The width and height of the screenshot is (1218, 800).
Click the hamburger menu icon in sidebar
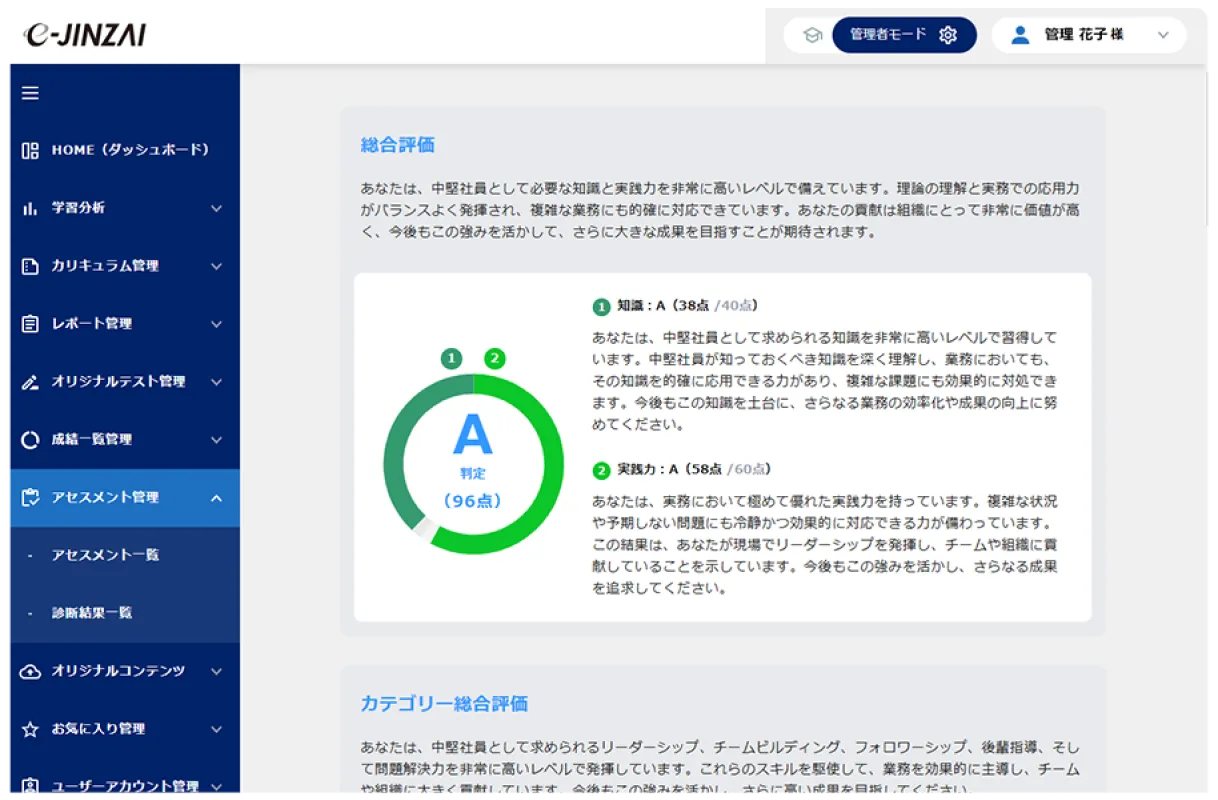(30, 93)
